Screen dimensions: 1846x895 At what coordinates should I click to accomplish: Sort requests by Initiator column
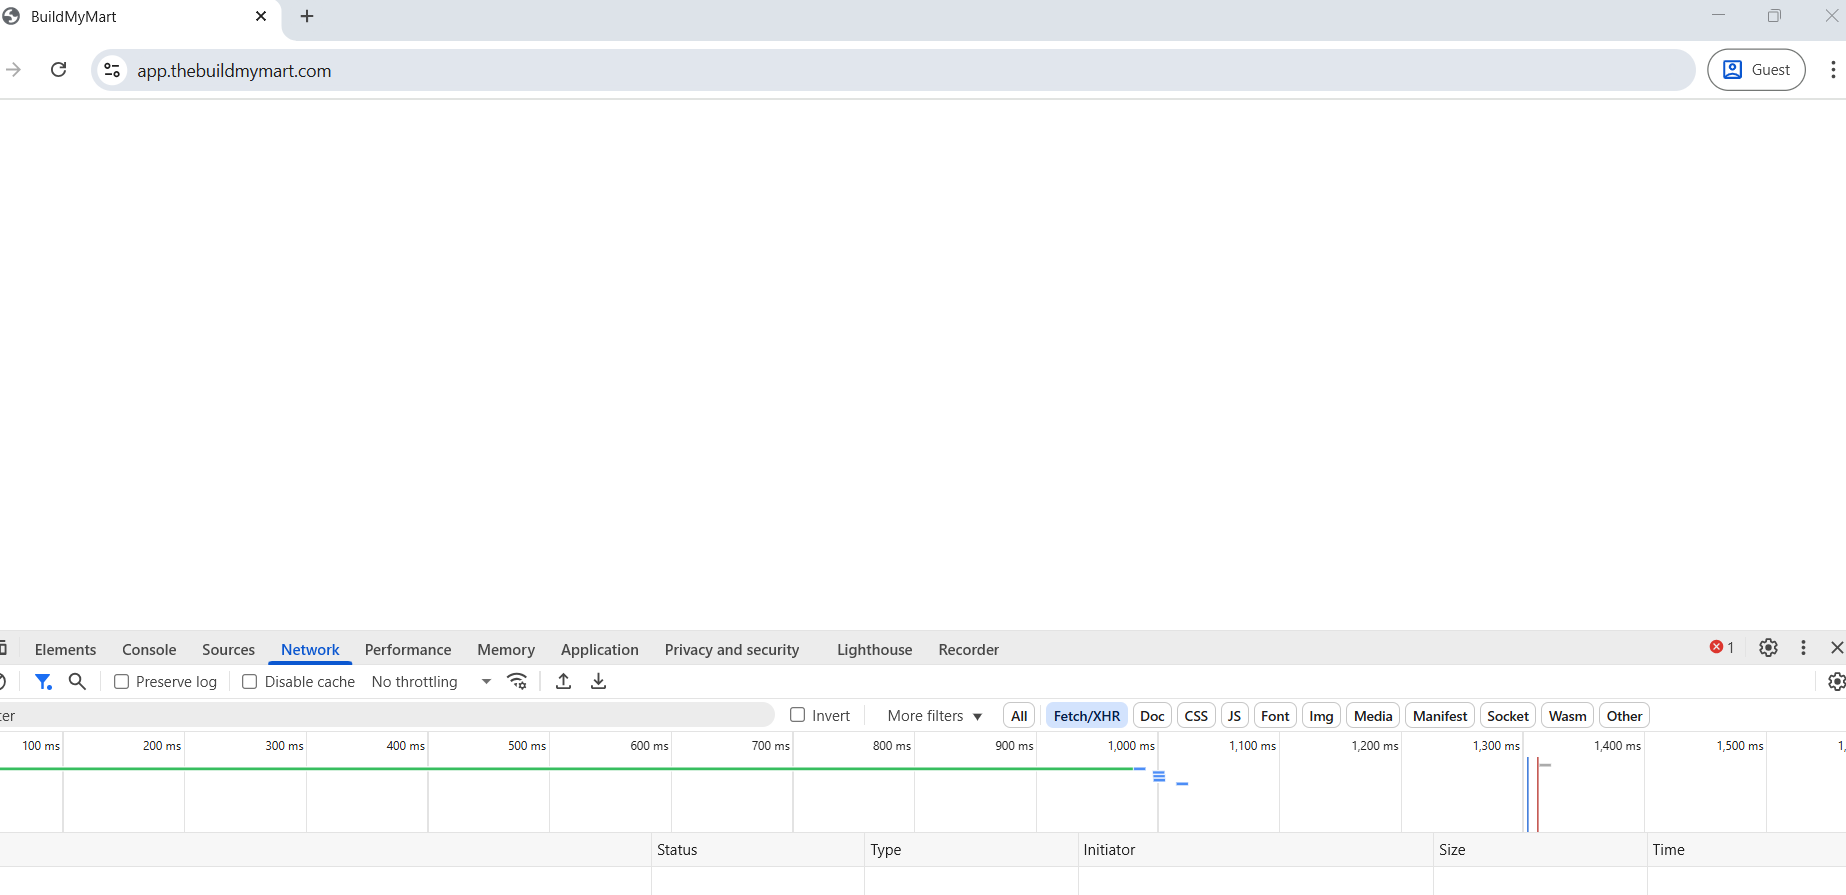1256,850
